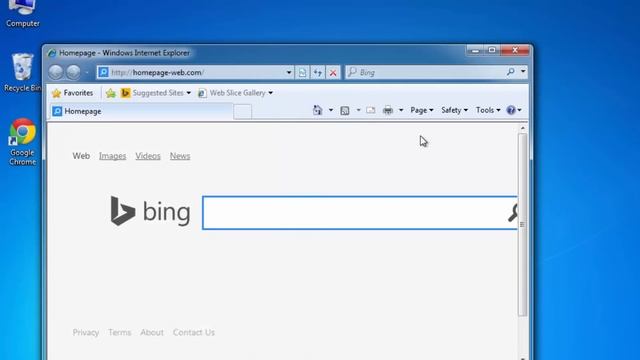The height and width of the screenshot is (360, 640).
Task: Open a new tab button
Action: 242,111
